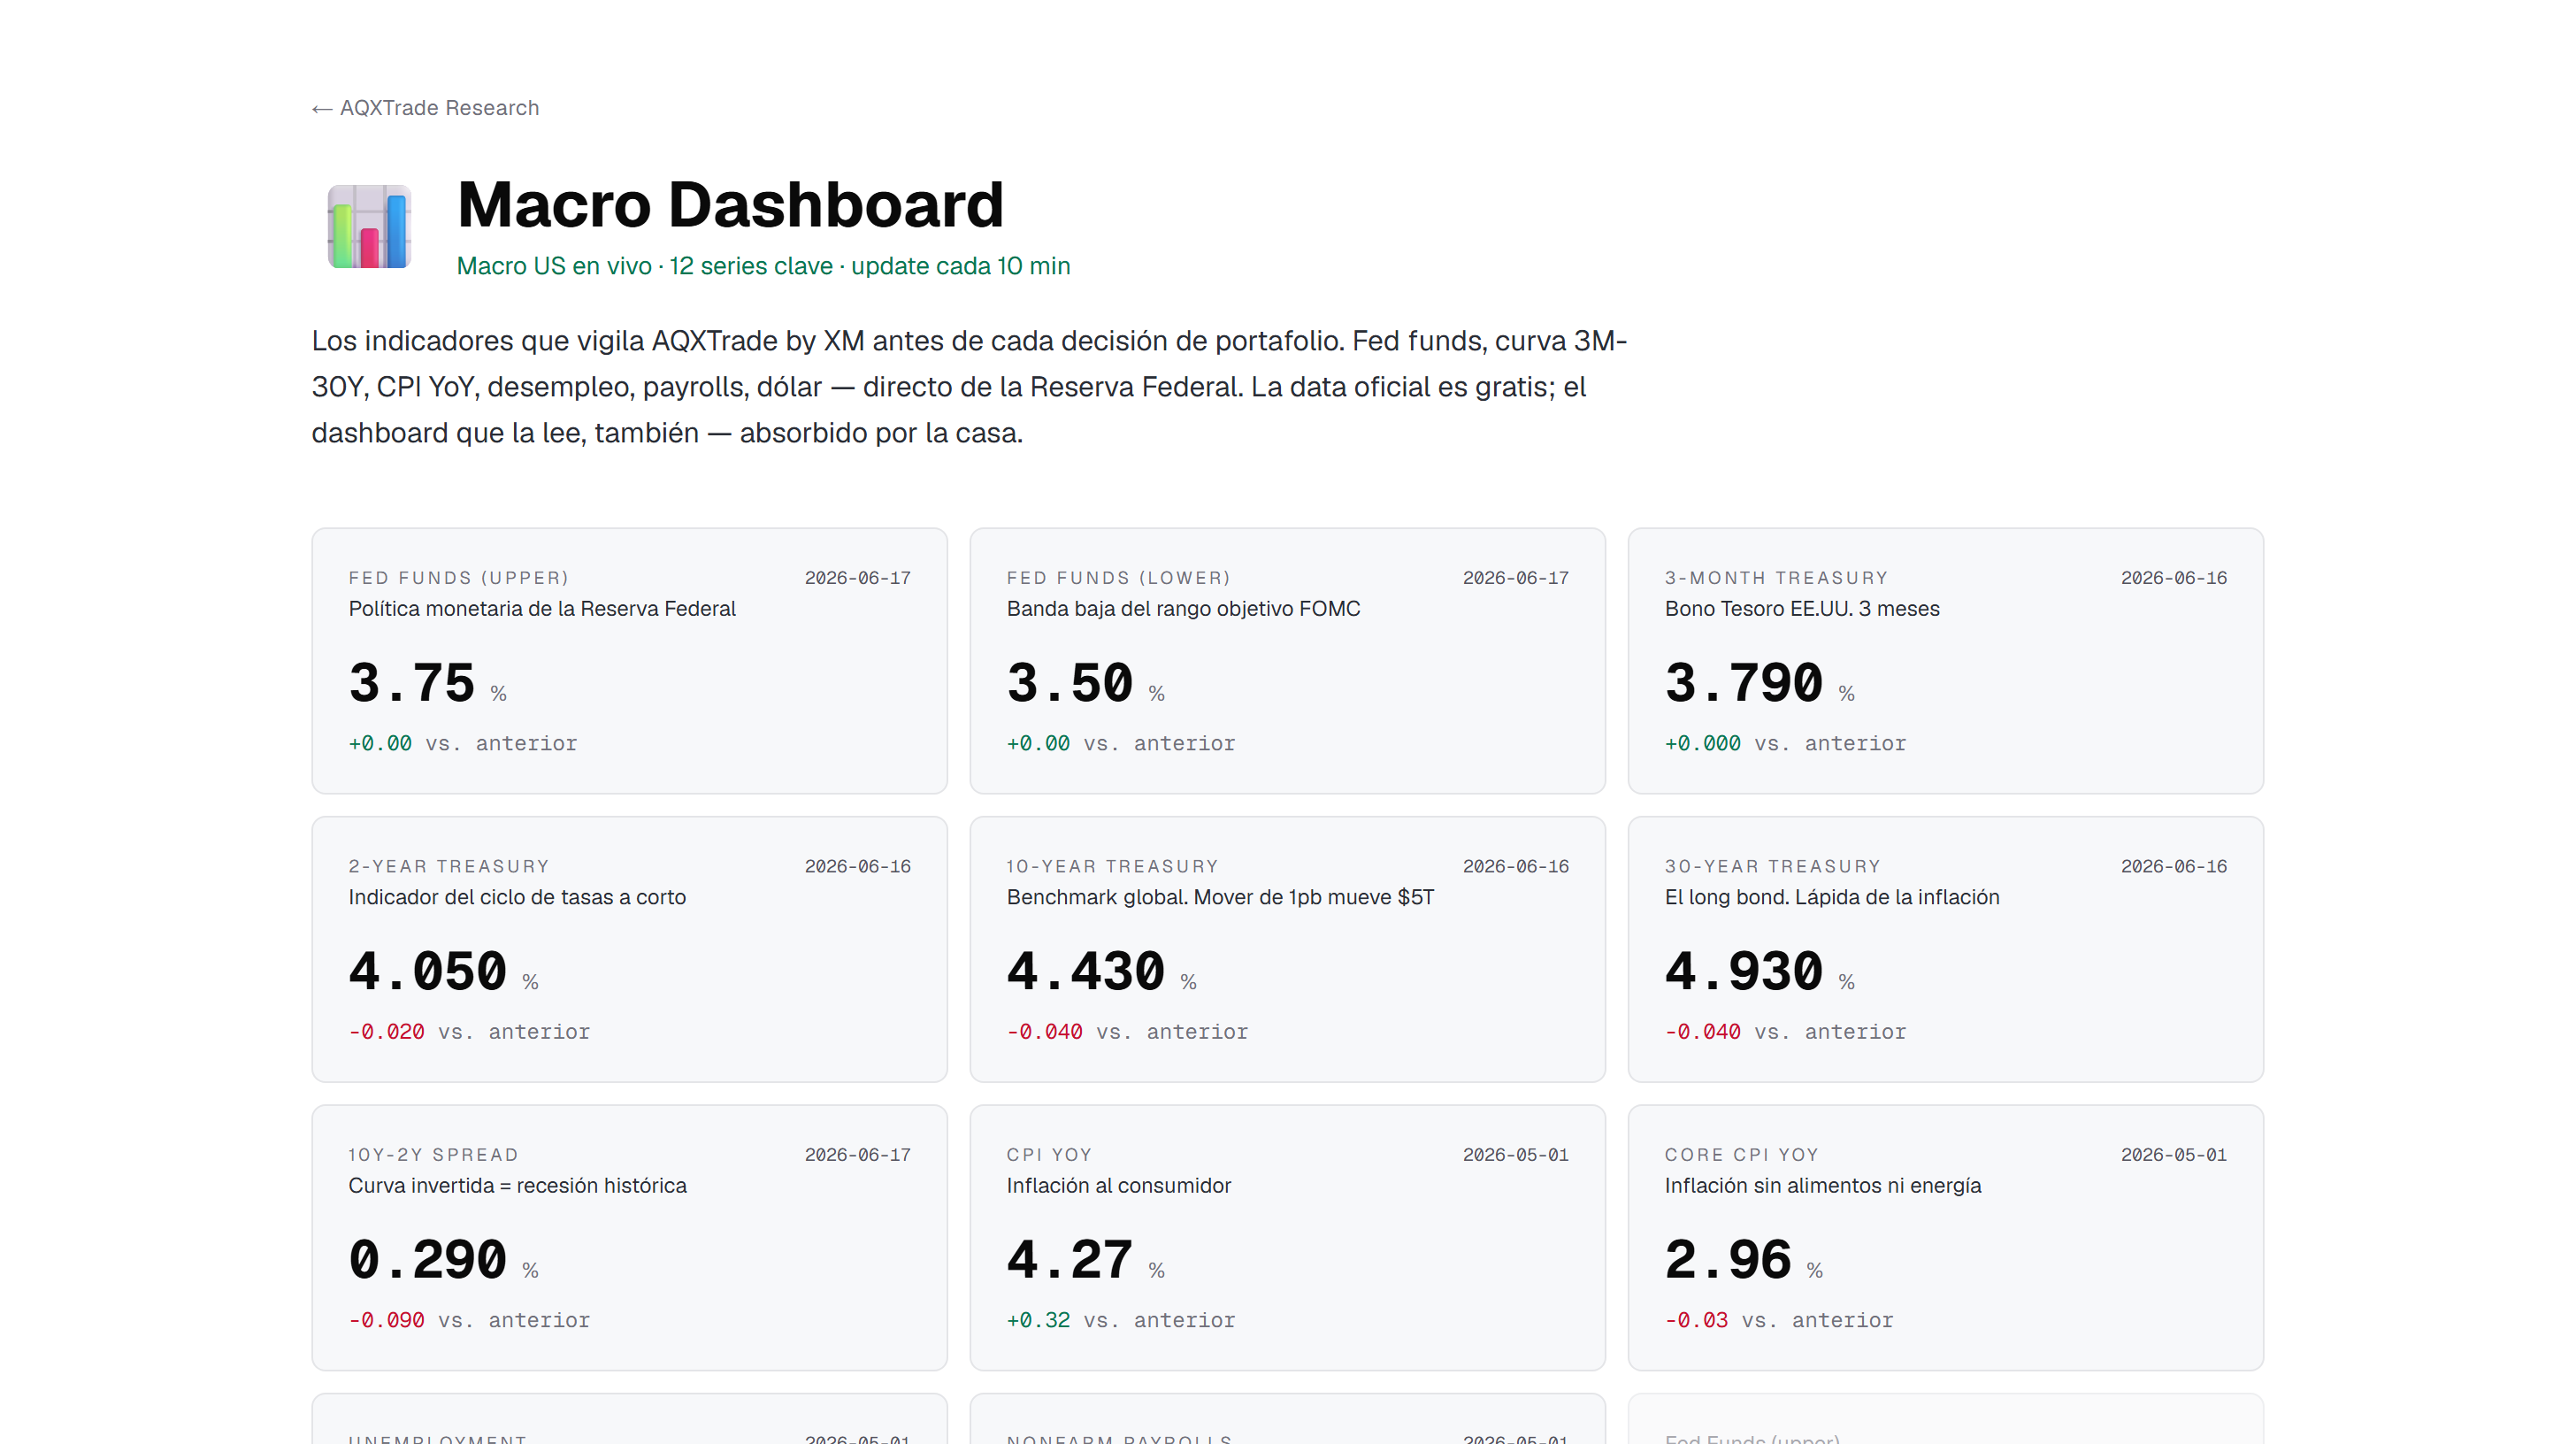Open the partially visible Unemployment card
The height and width of the screenshot is (1444, 2576).
pyautogui.click(x=629, y=1419)
